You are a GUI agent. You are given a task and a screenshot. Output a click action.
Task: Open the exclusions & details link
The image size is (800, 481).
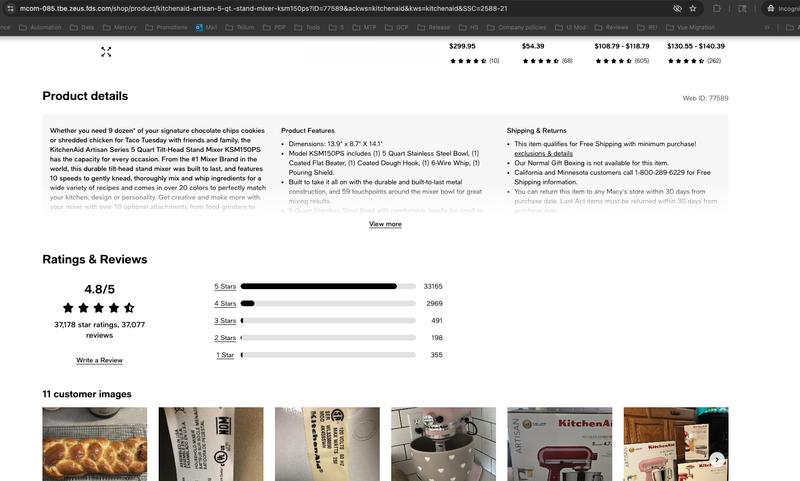[x=543, y=153]
